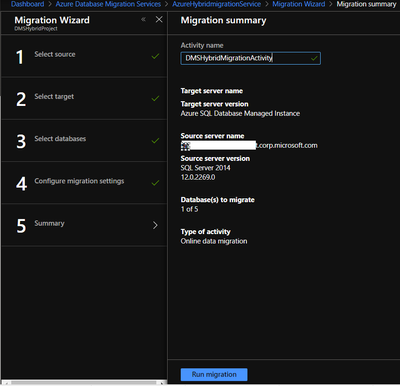Select step 2 Select target
400x386 pixels.
pos(84,99)
